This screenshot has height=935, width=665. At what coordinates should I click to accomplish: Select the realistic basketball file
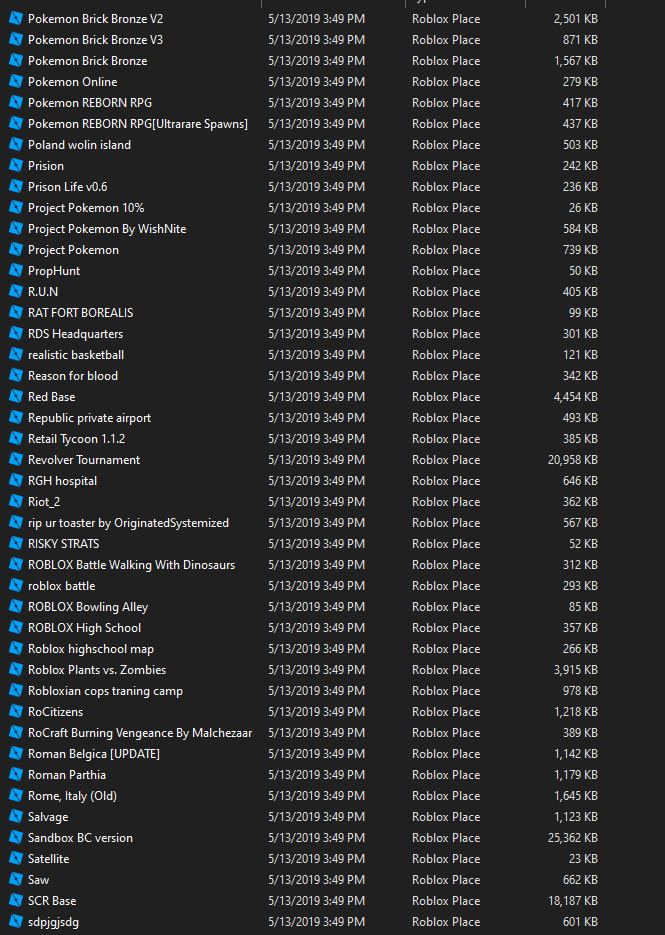pos(76,355)
